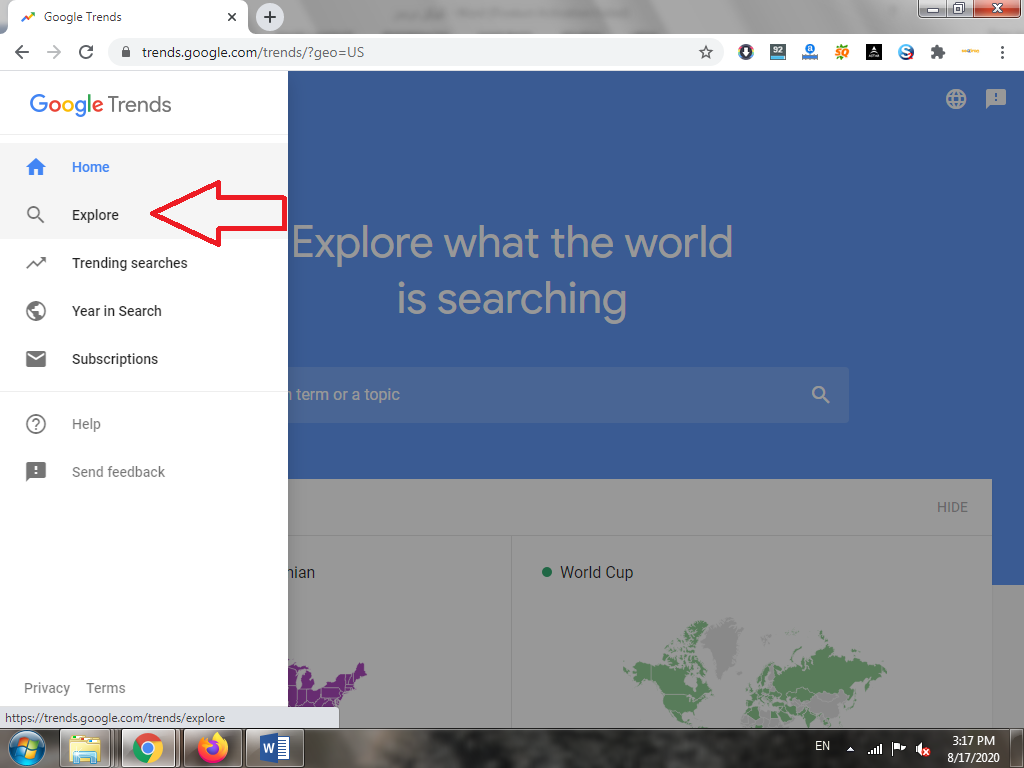This screenshot has width=1024, height=768.
Task: Click the blue 'a' badge extension icon
Action: click(810, 52)
